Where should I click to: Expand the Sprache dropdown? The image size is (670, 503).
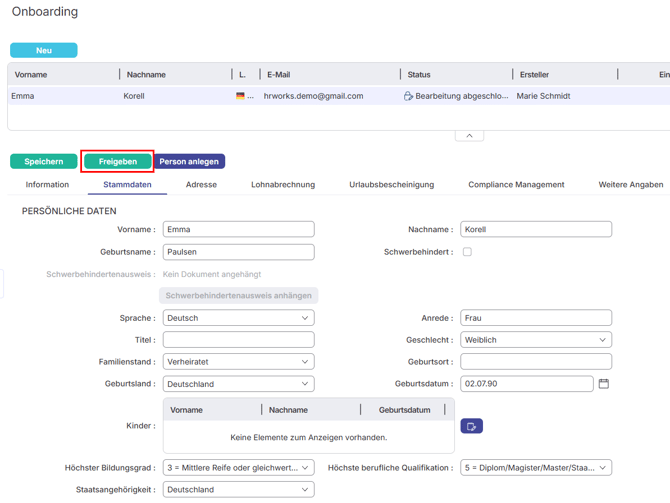(238, 318)
